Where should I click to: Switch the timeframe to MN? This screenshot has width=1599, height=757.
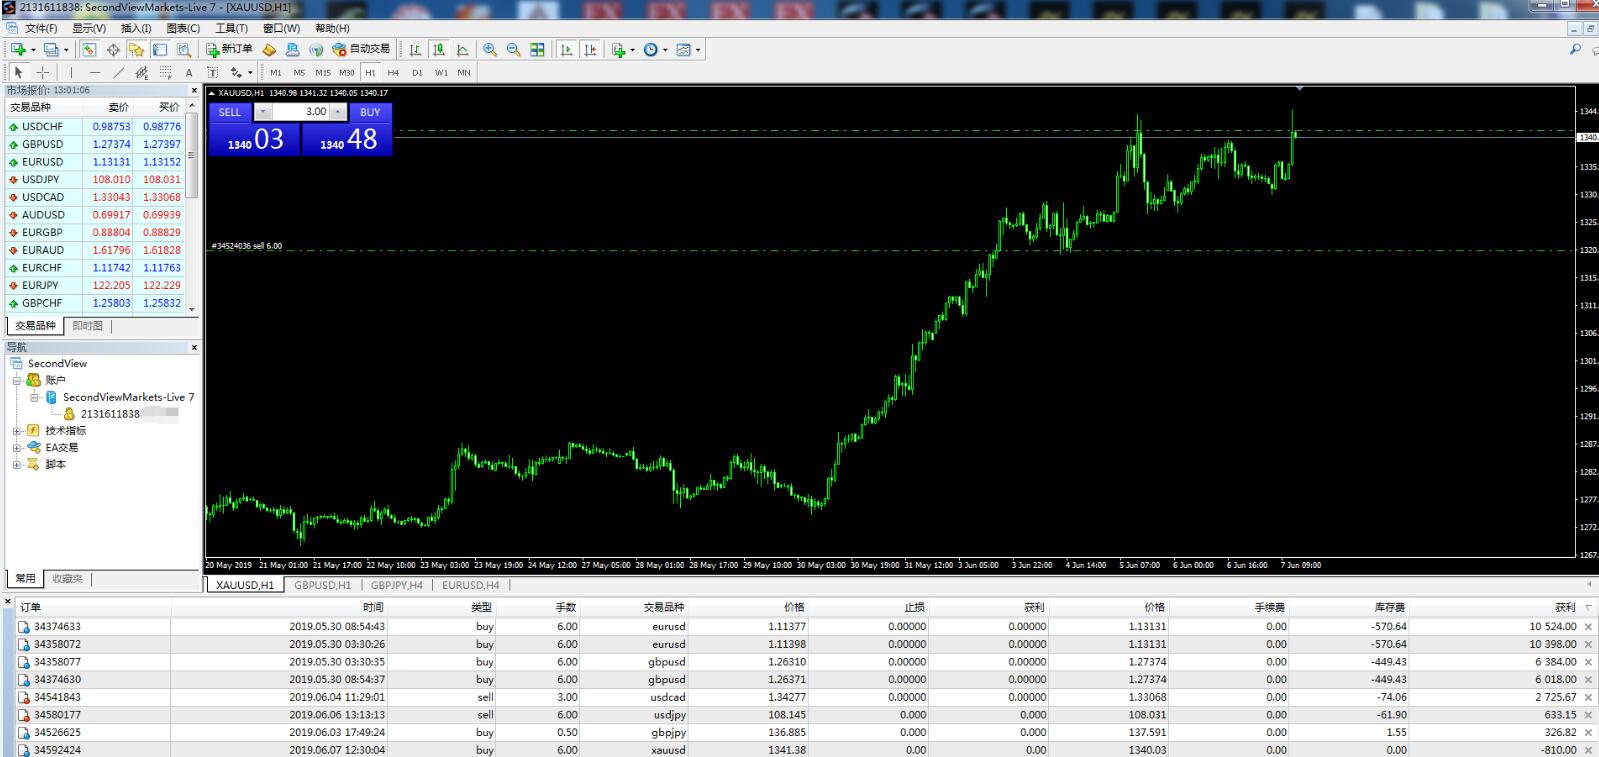[x=464, y=72]
